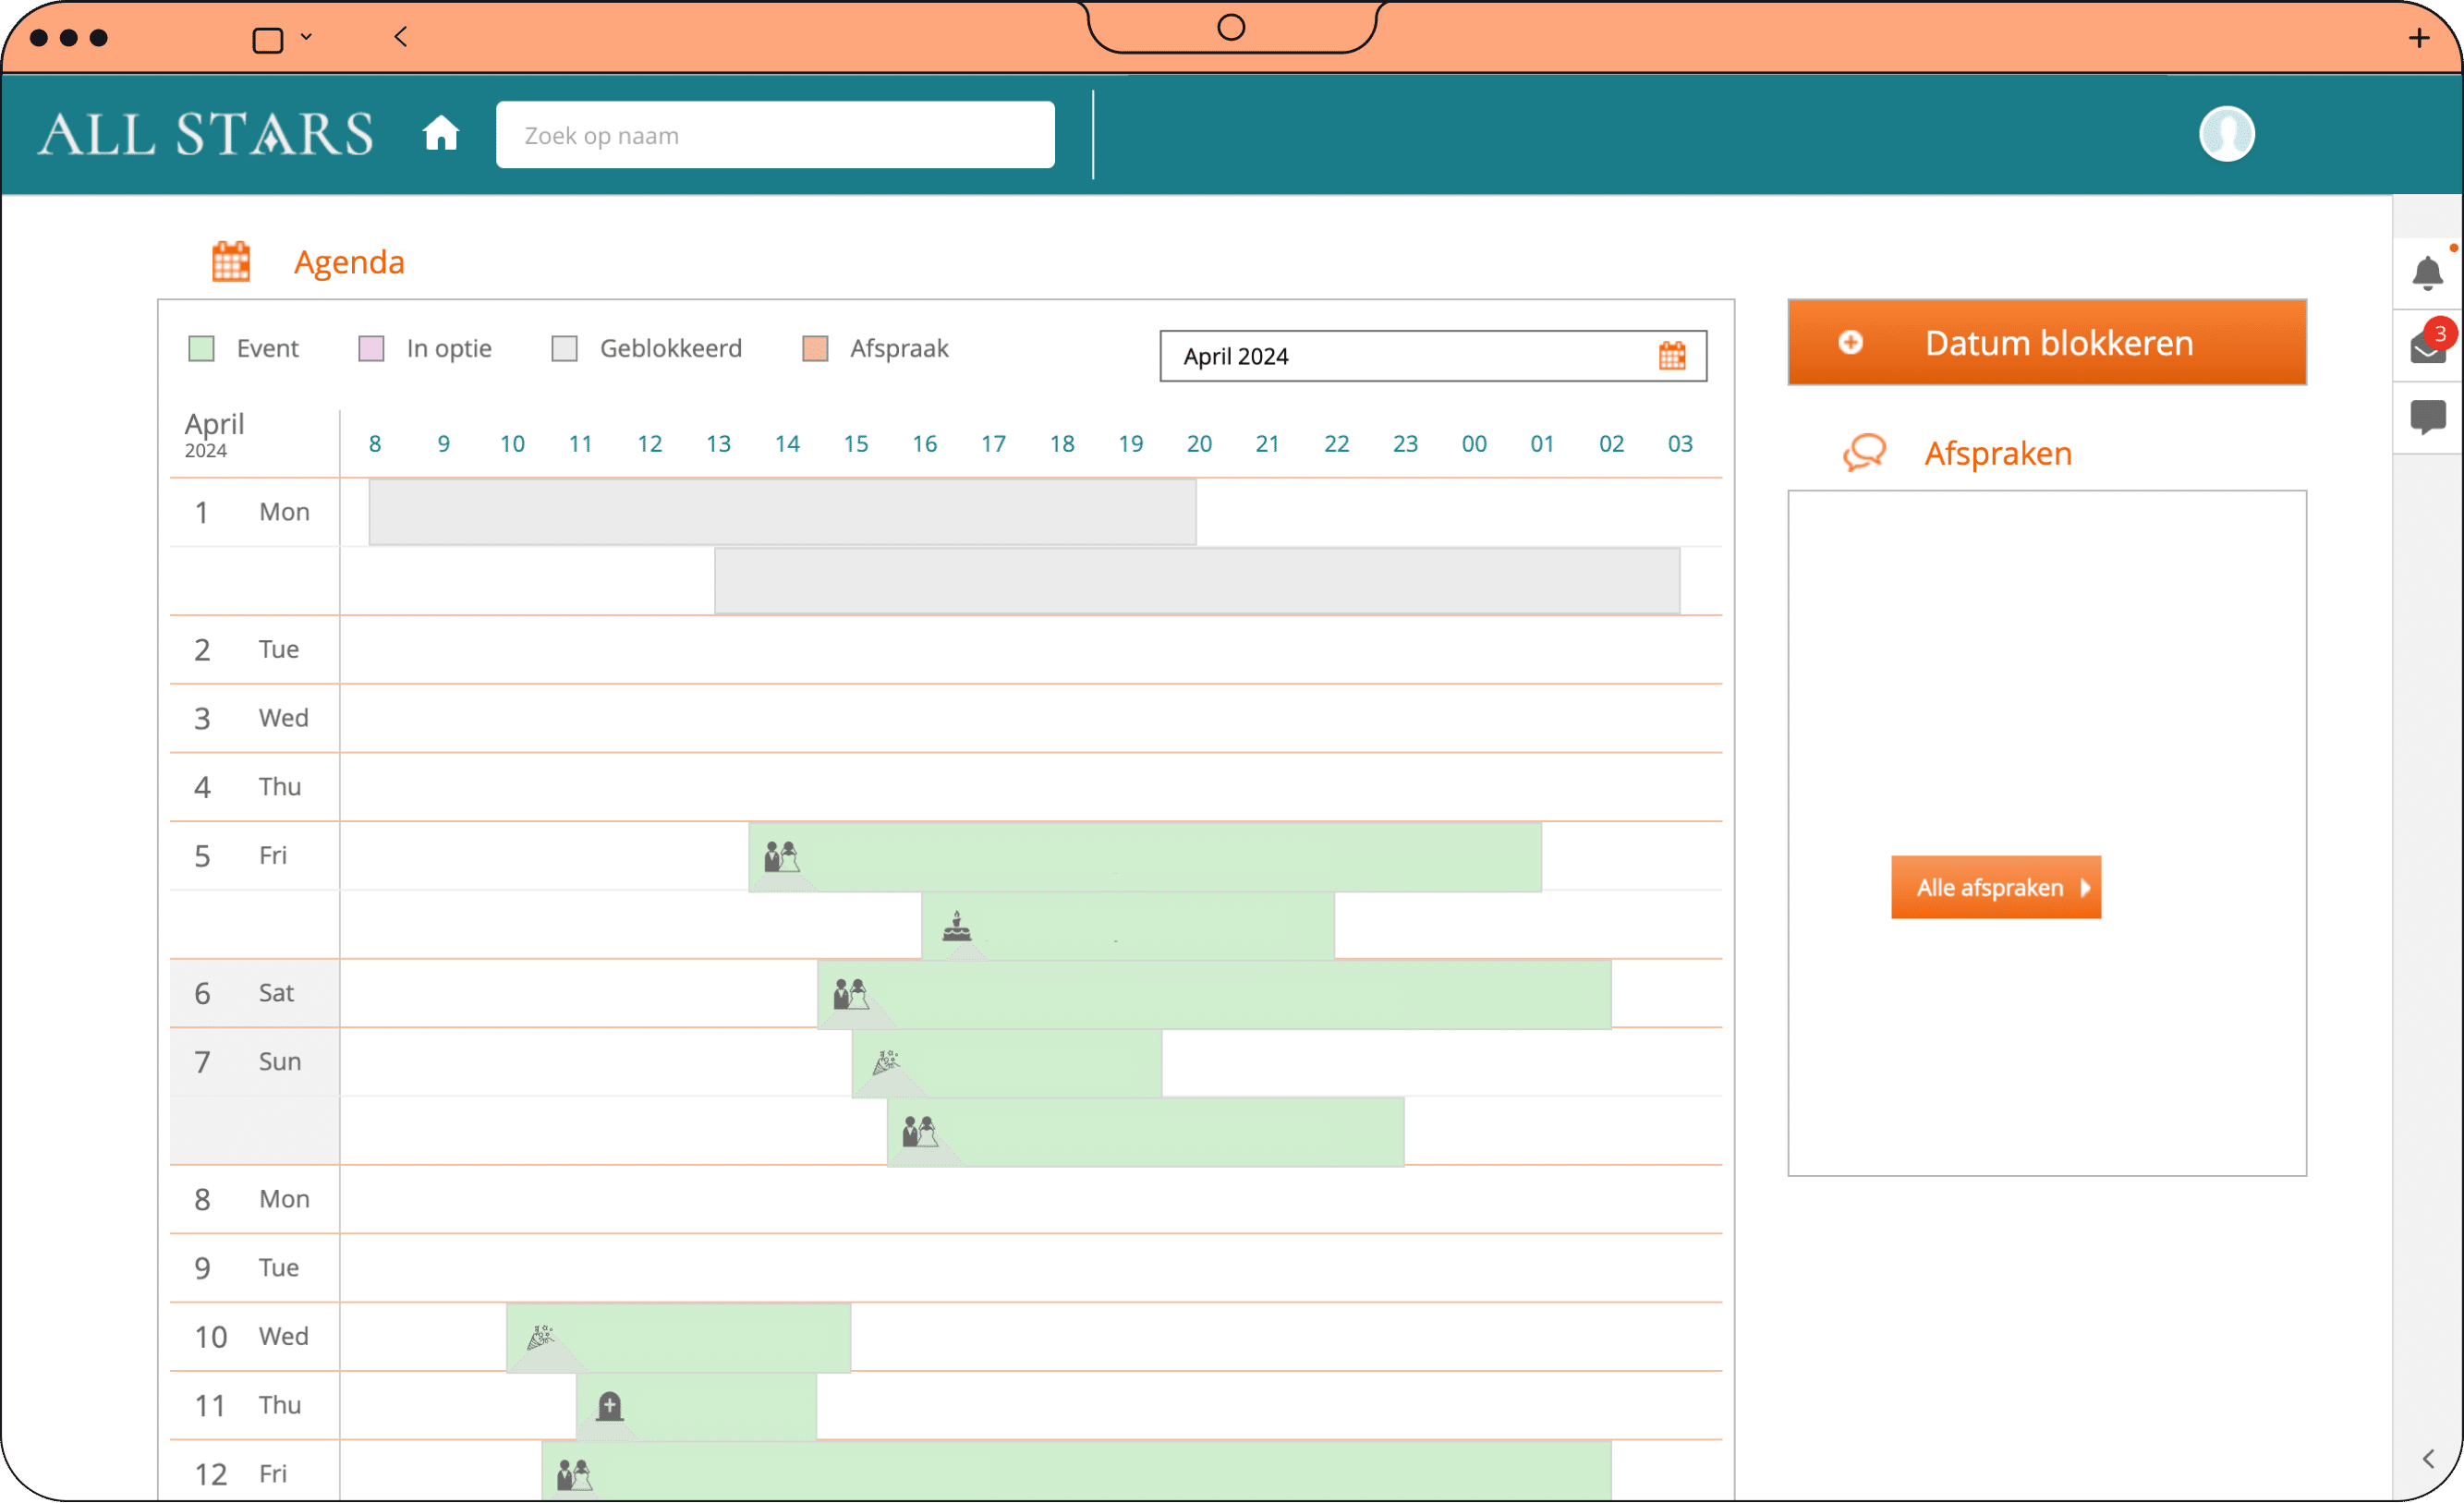Click the home icon in header
2464x1503 pixels.
pyautogui.click(x=440, y=133)
